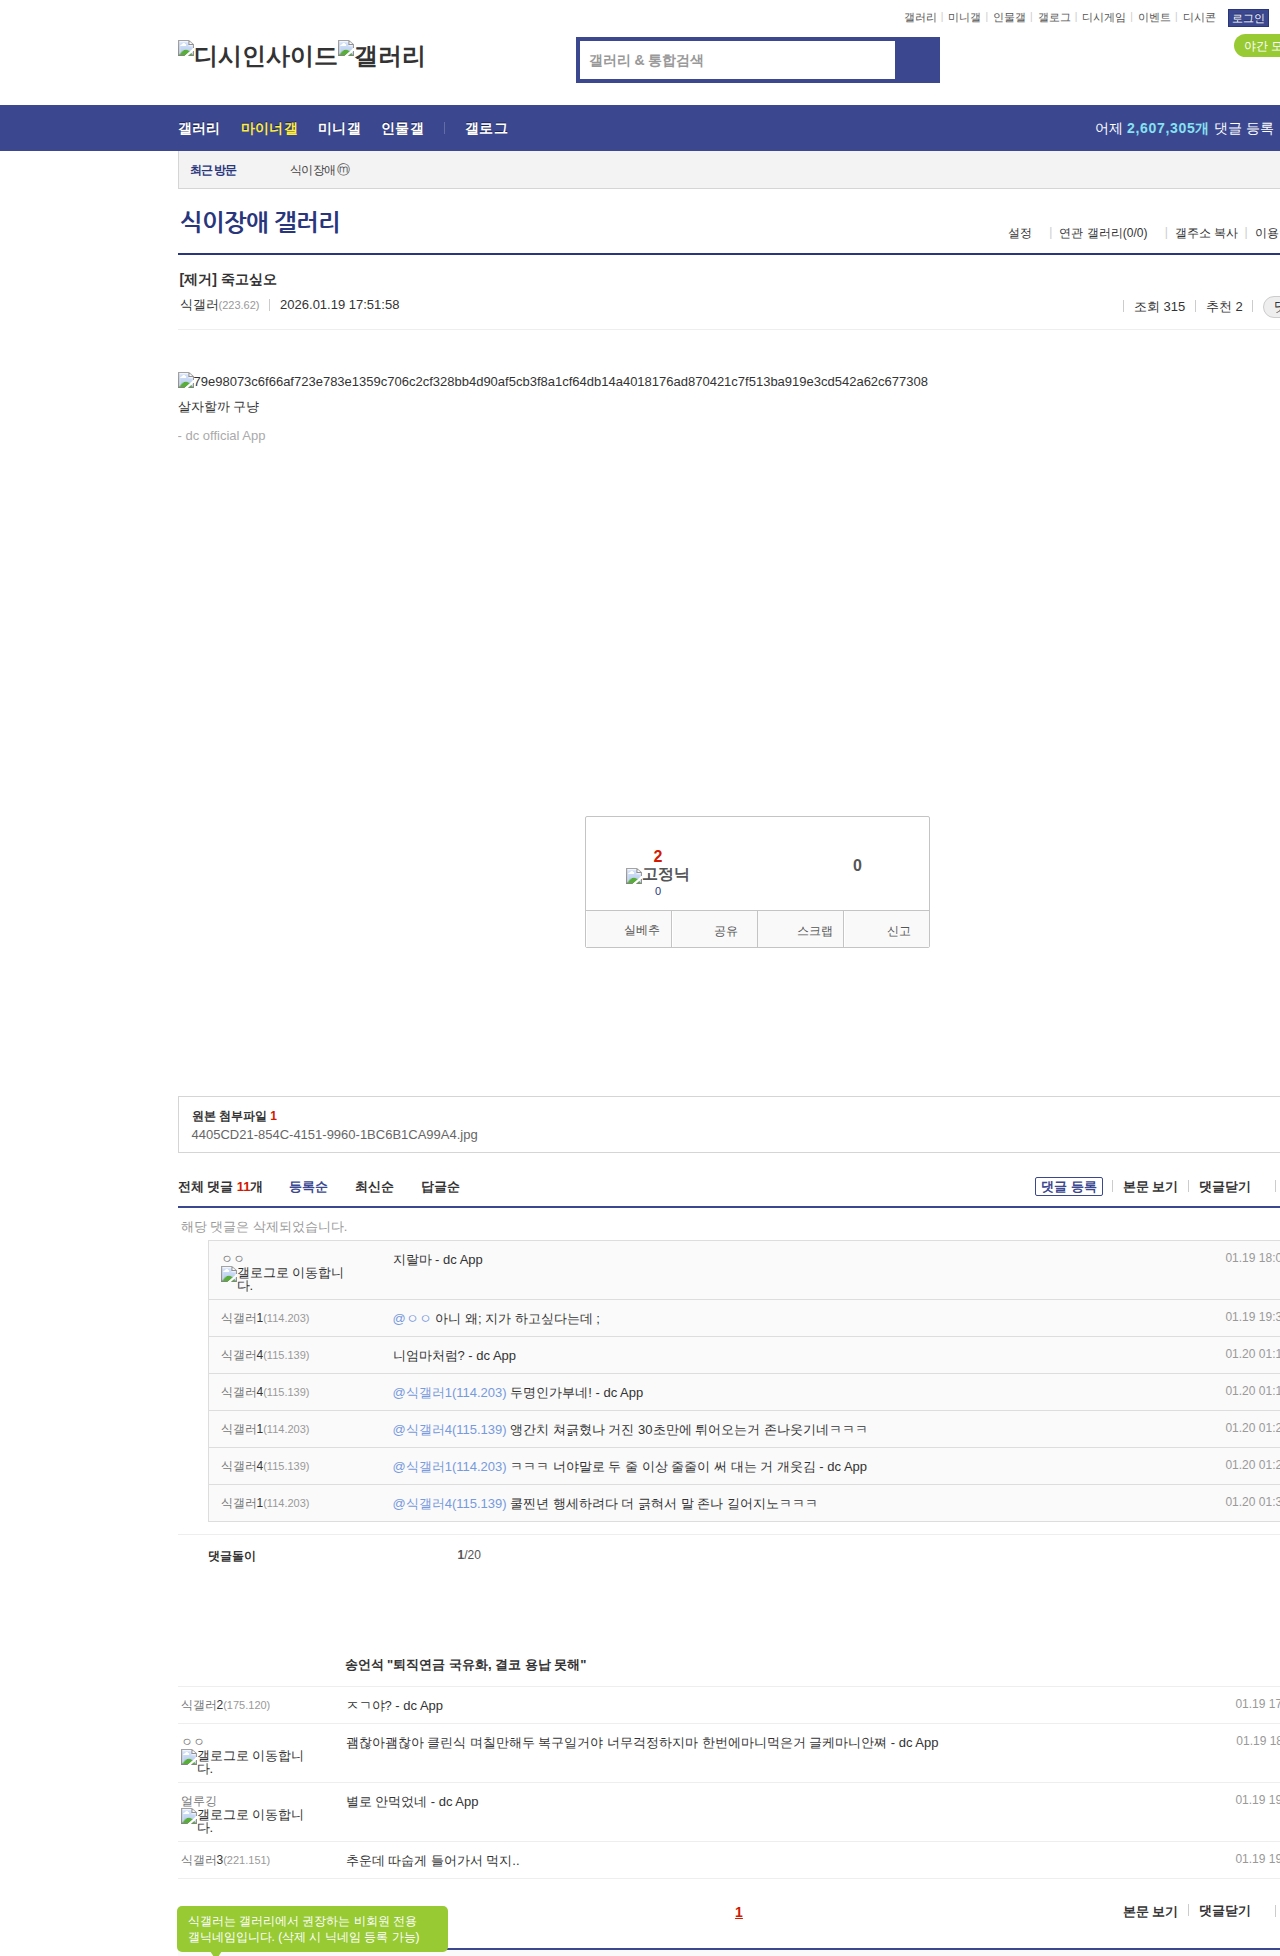
Task: Click the 디시인사이드 logo image
Action: (257, 55)
